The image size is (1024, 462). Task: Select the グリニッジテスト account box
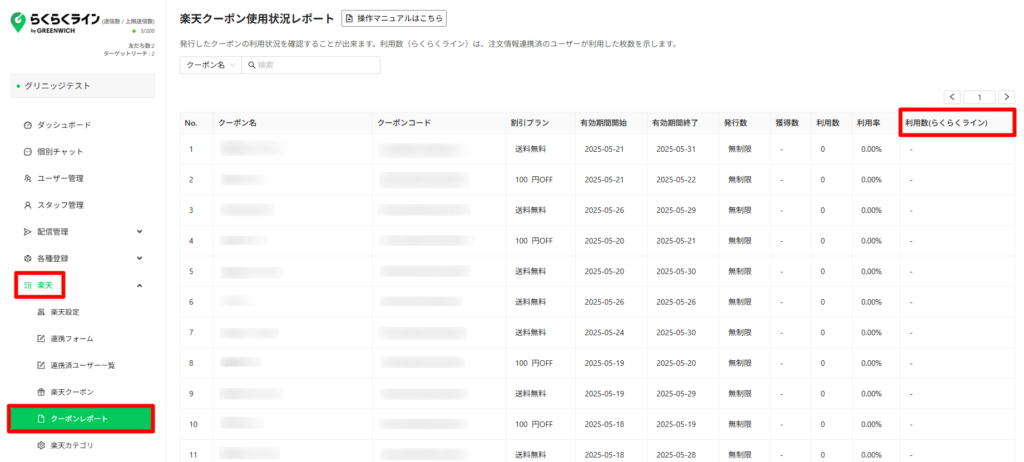pos(82,86)
